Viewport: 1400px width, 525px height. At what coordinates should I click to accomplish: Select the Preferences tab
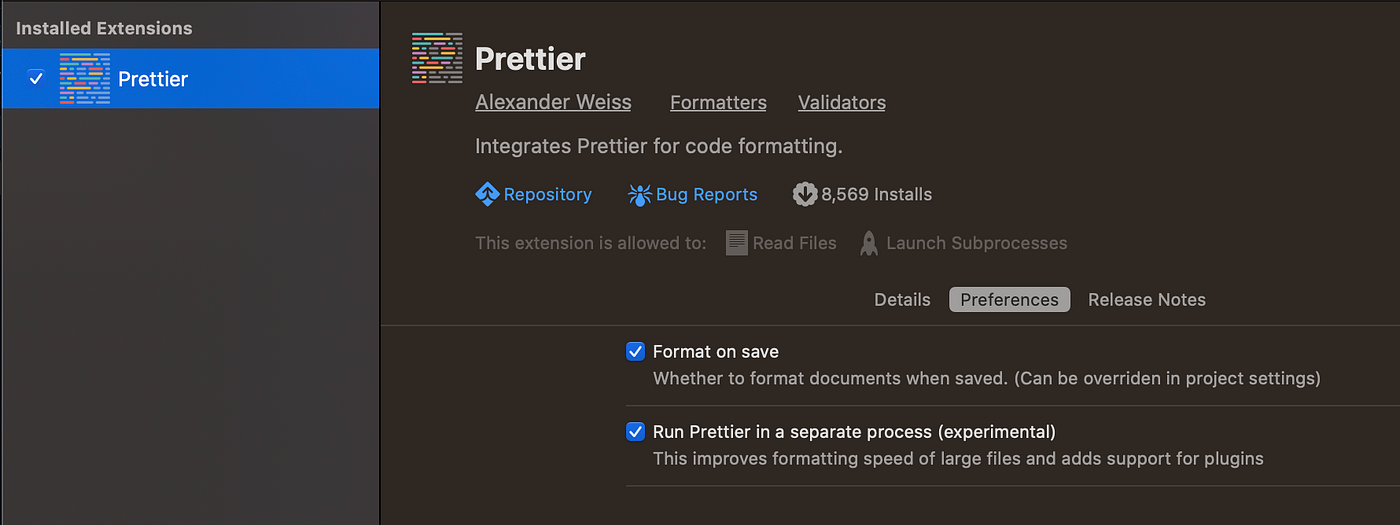click(x=1009, y=300)
